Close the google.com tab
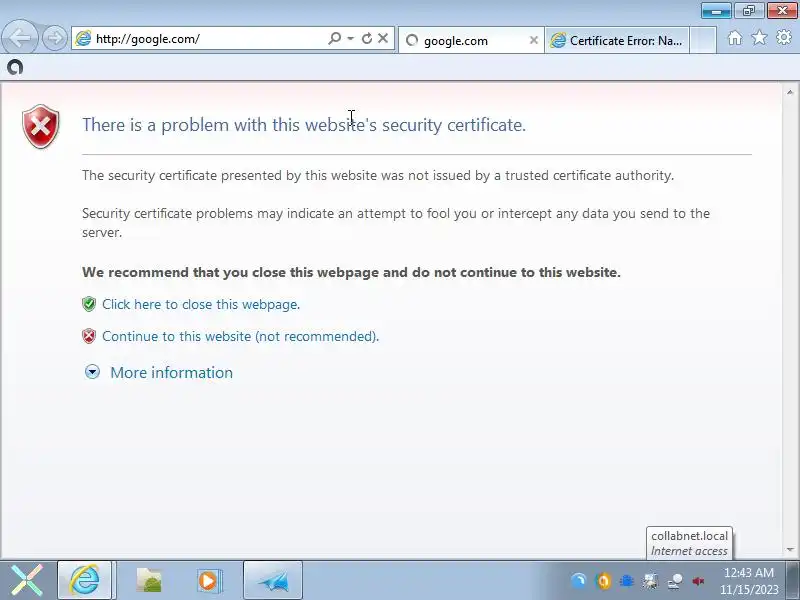Screen dimensions: 800x600 click(533, 40)
